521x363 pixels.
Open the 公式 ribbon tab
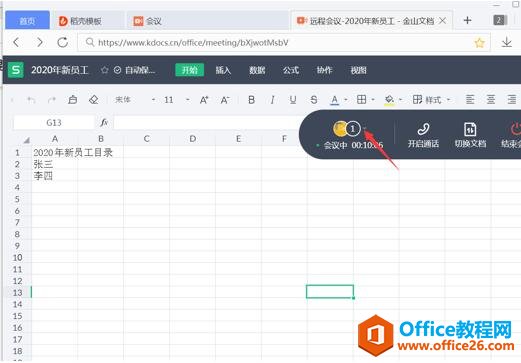coord(291,70)
